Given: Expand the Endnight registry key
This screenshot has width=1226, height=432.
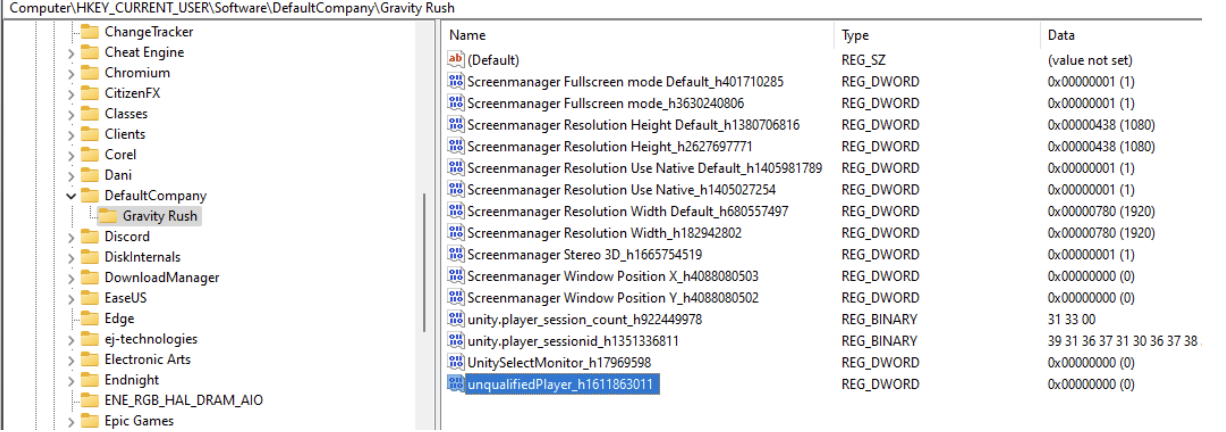Looking at the screenshot, I should click(70, 380).
